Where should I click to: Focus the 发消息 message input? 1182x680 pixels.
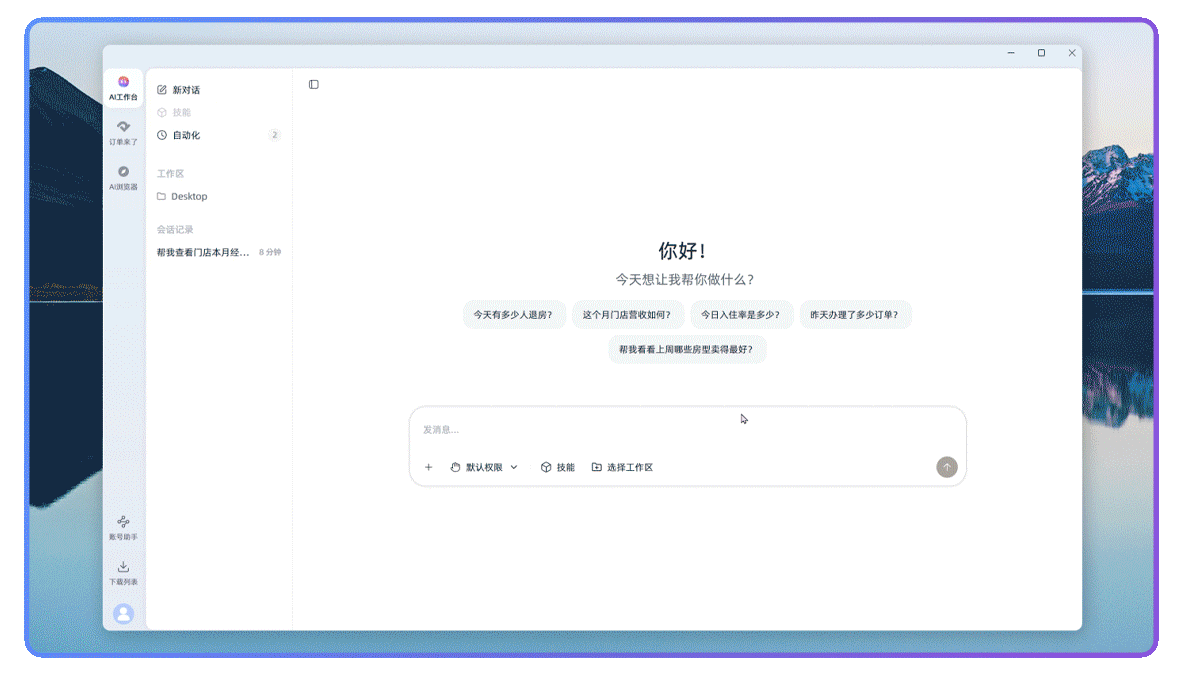[x=687, y=430]
